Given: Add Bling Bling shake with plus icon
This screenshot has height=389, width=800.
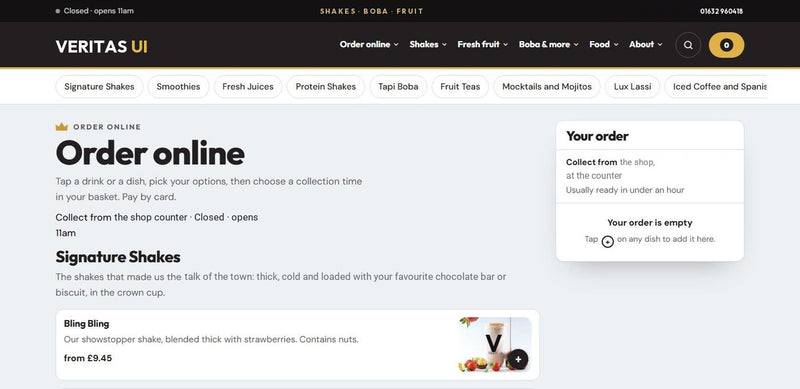Looking at the screenshot, I should click(518, 359).
